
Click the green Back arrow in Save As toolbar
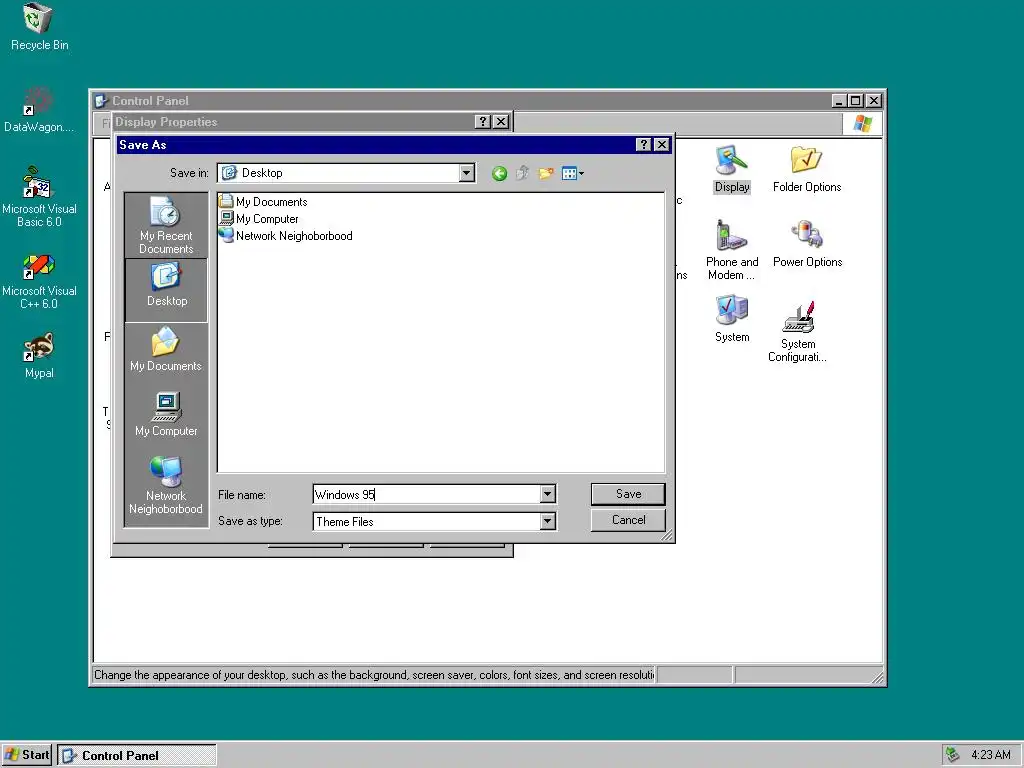point(500,173)
